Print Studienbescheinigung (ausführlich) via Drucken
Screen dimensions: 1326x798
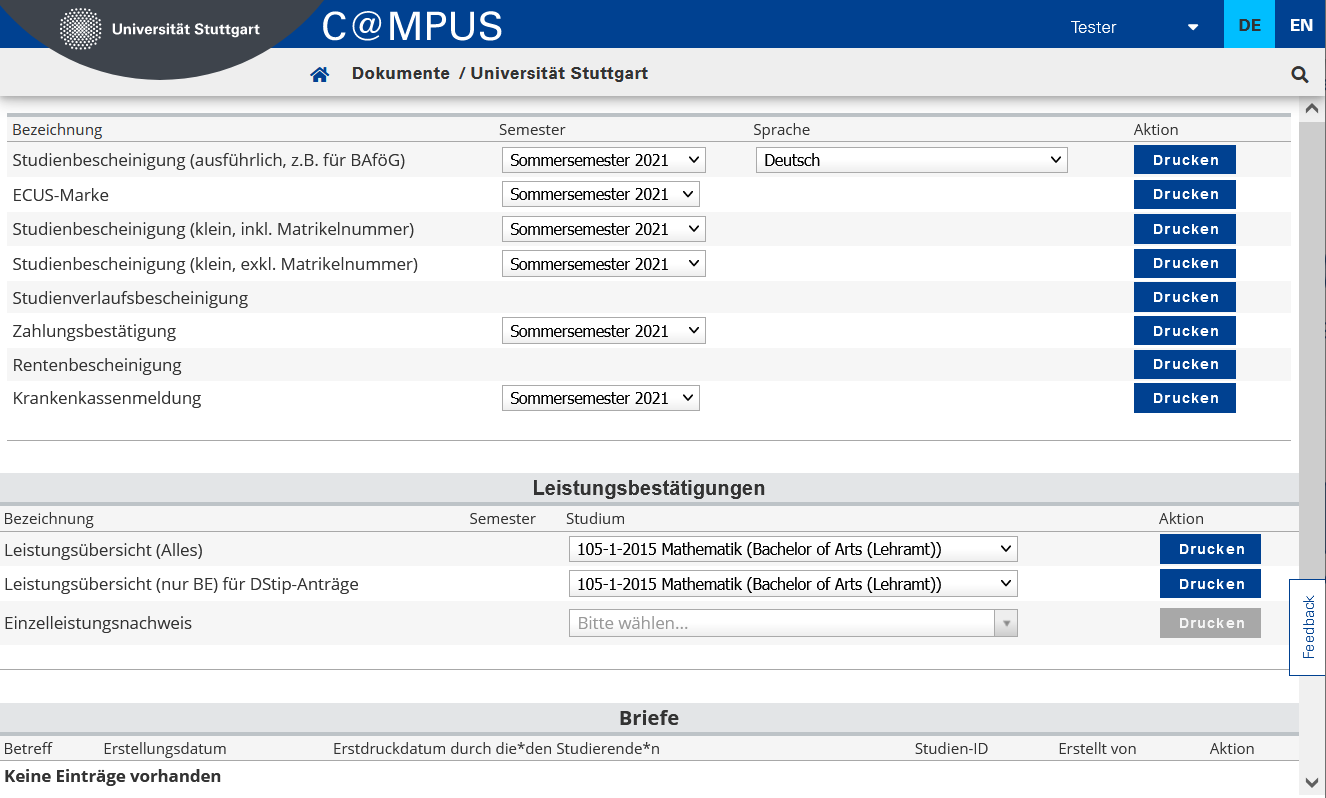[x=1185, y=160]
